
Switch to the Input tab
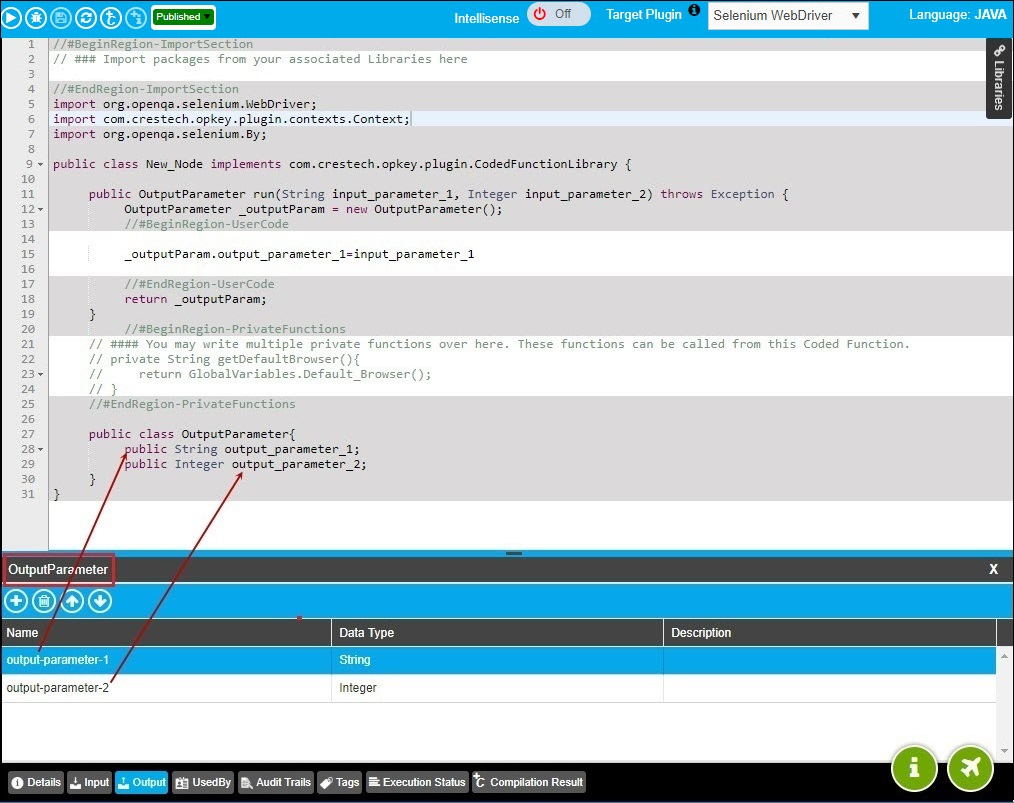click(90, 782)
